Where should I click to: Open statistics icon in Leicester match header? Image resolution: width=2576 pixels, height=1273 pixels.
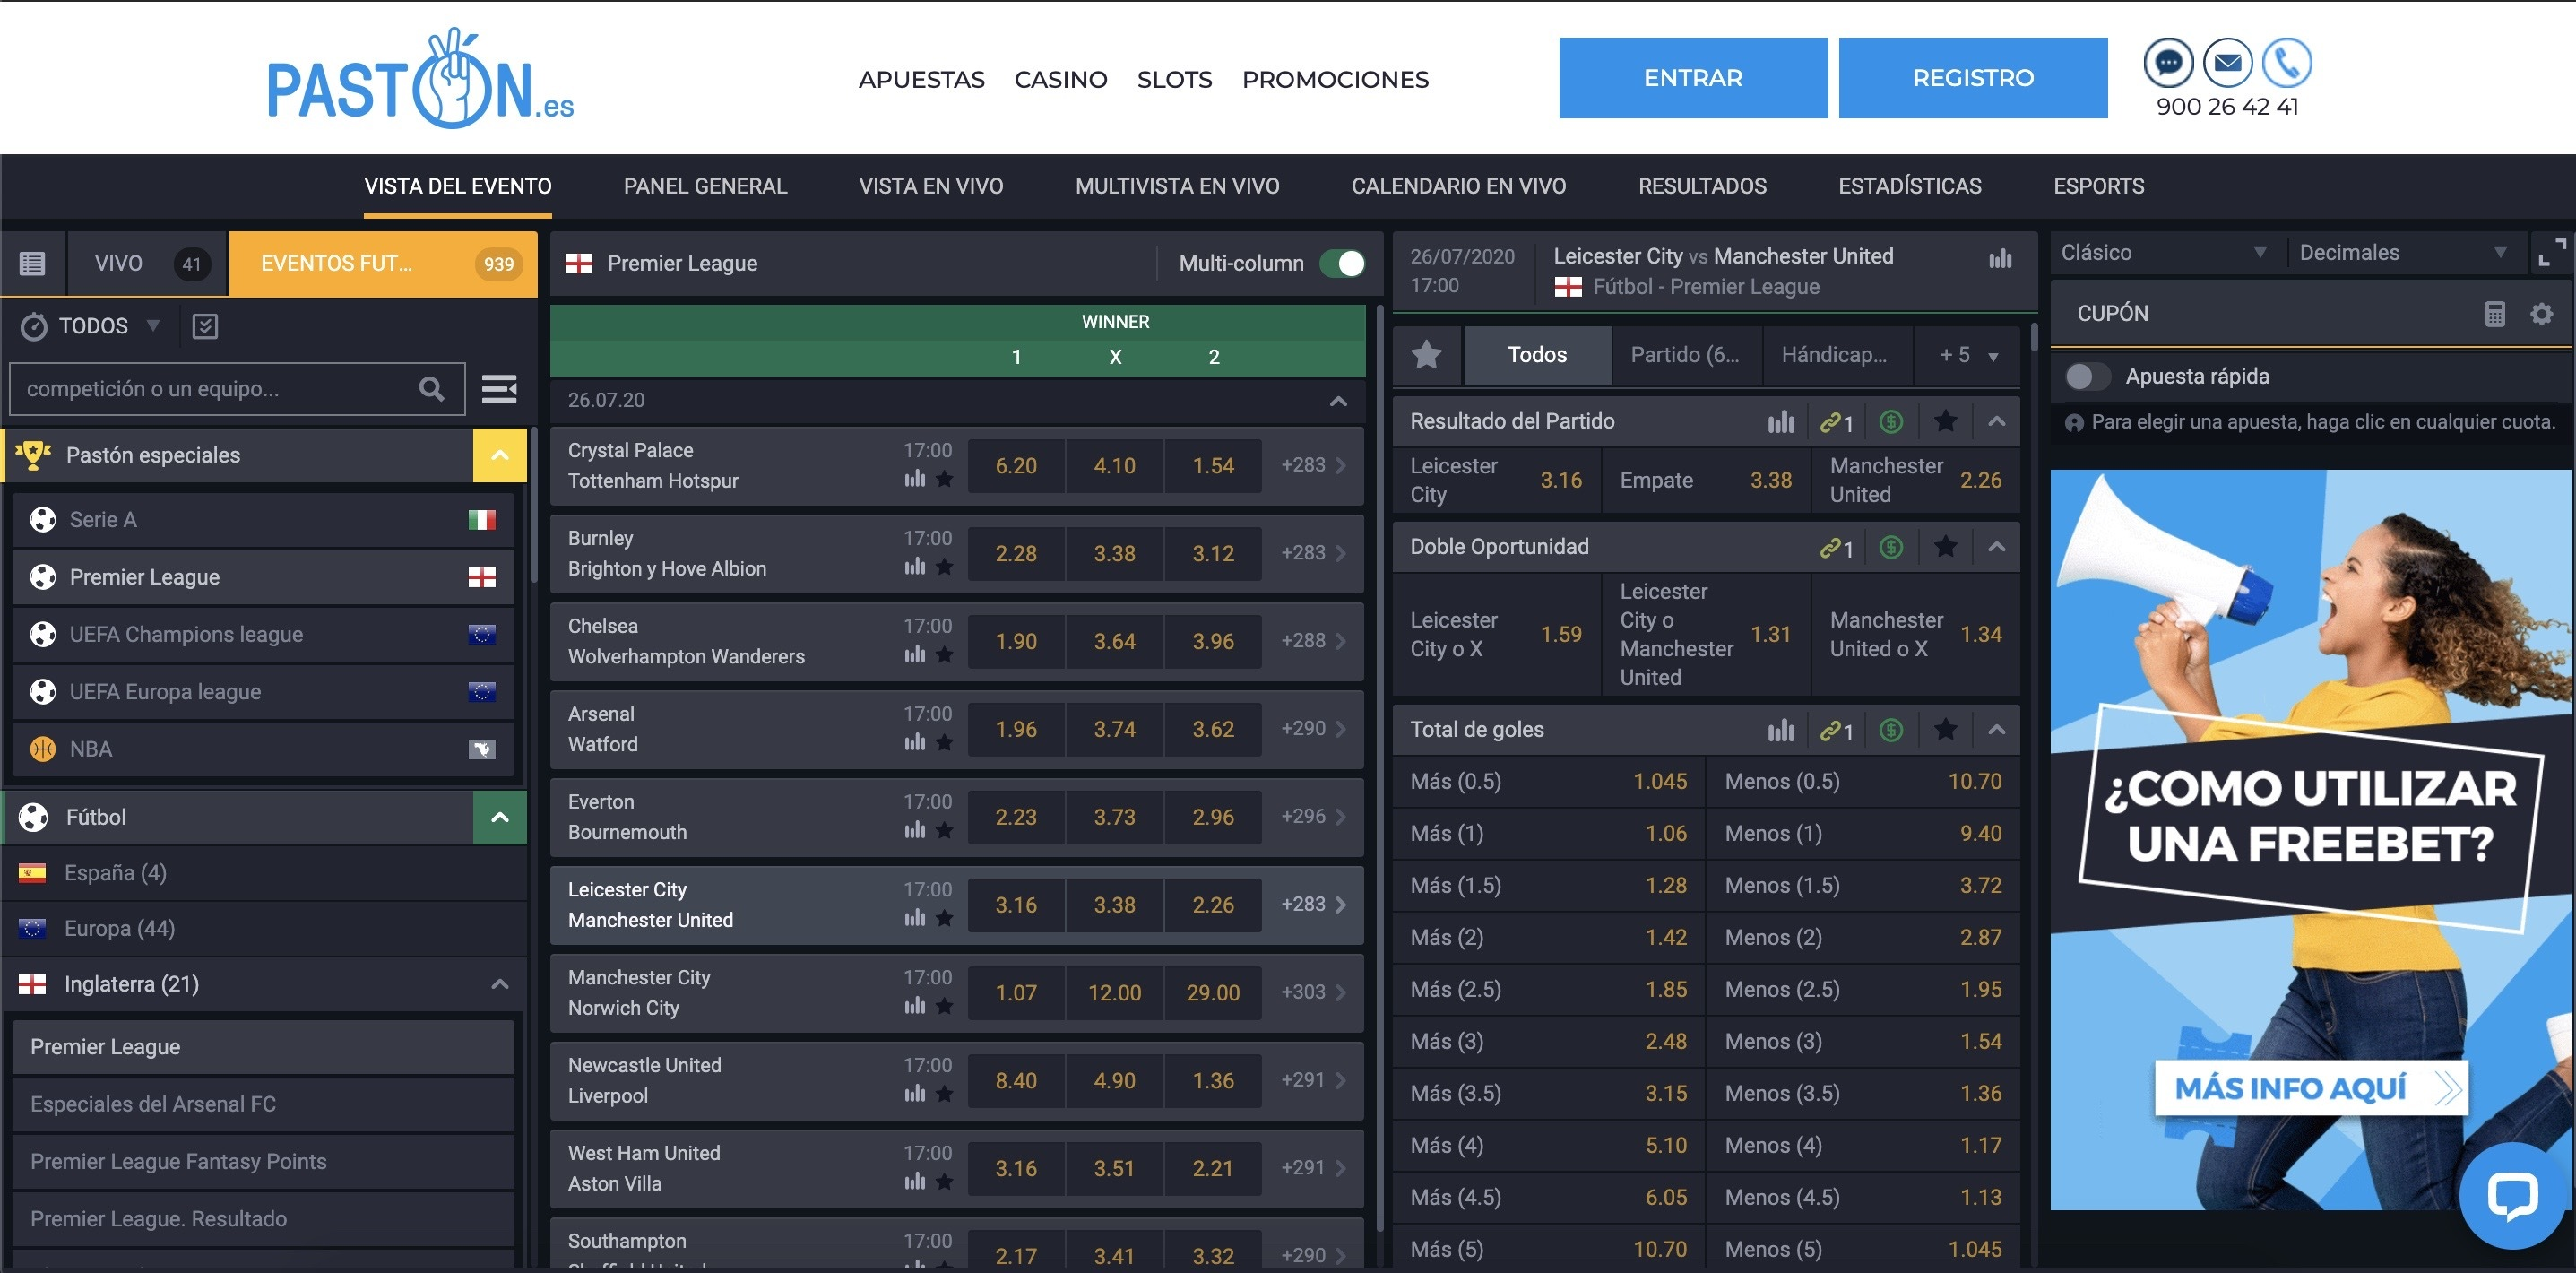point(2000,259)
